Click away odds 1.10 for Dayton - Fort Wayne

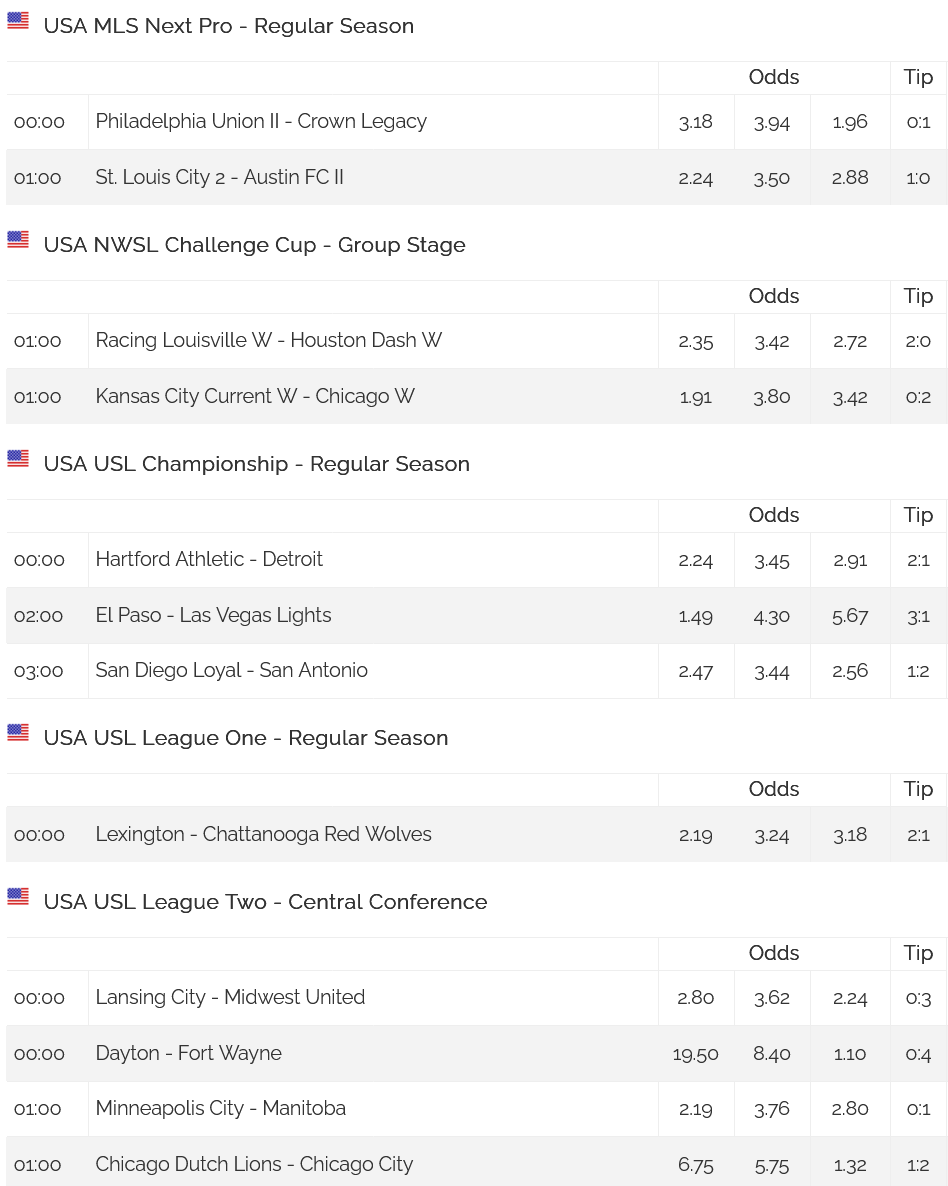pyautogui.click(x=850, y=1054)
